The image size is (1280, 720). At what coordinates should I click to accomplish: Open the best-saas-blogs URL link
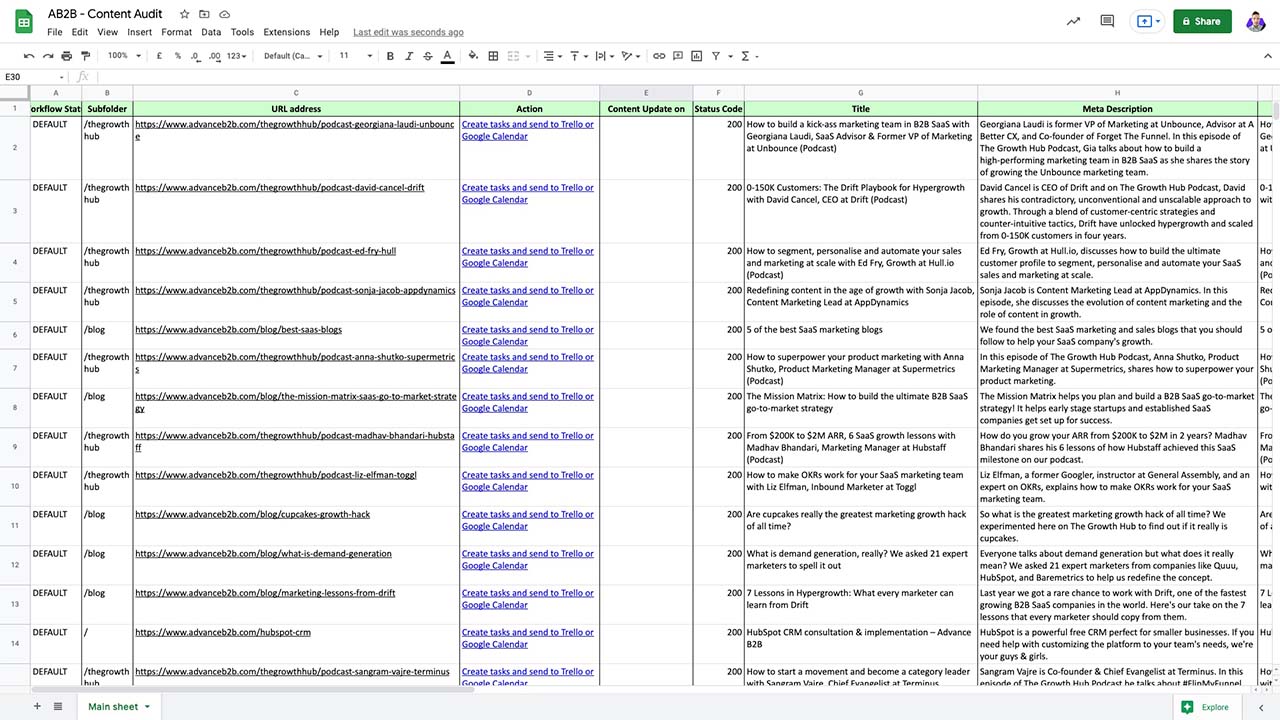[238, 329]
